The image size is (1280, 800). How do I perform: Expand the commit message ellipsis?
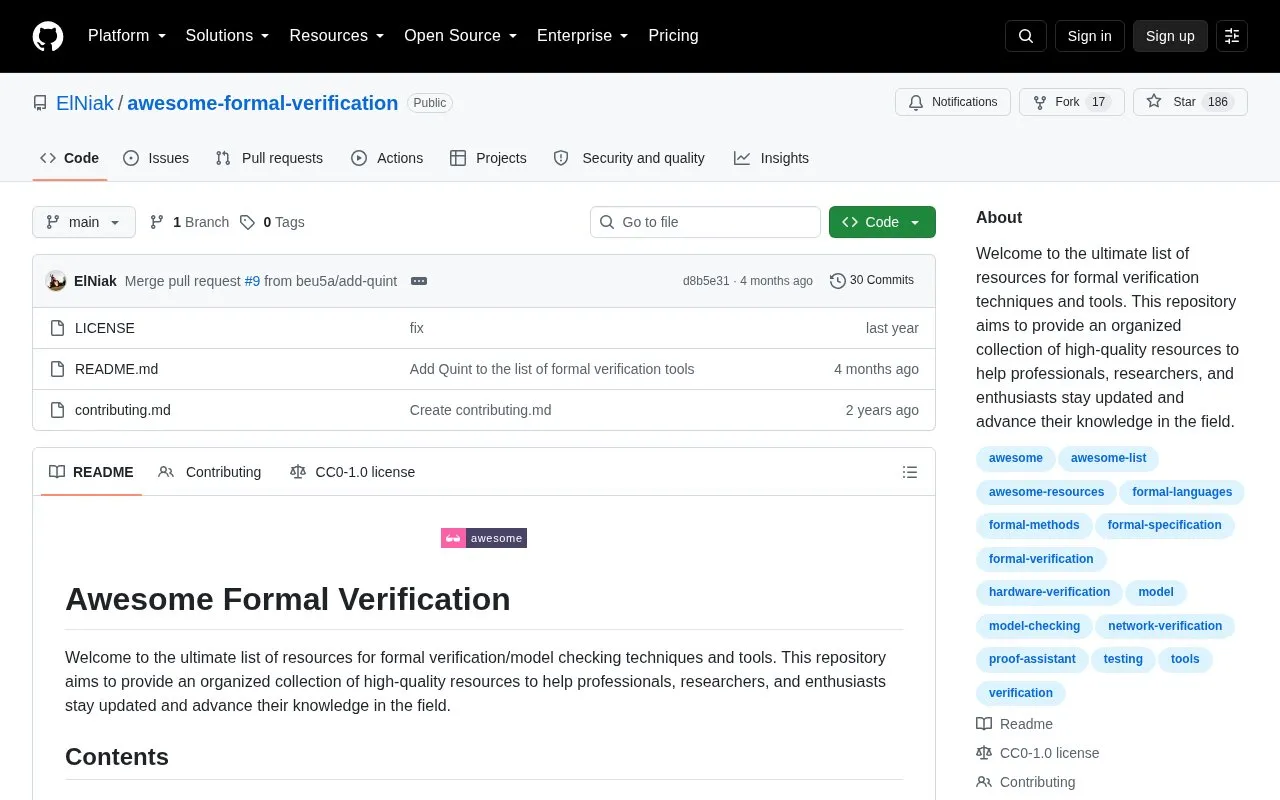419,281
